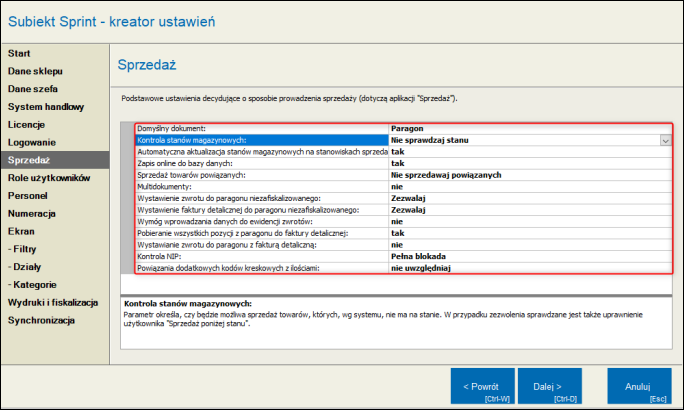This screenshot has height=410, width=684.
Task: Click the 'Subiekt Sprint - kreator ustawień' title
Action: click(112, 22)
